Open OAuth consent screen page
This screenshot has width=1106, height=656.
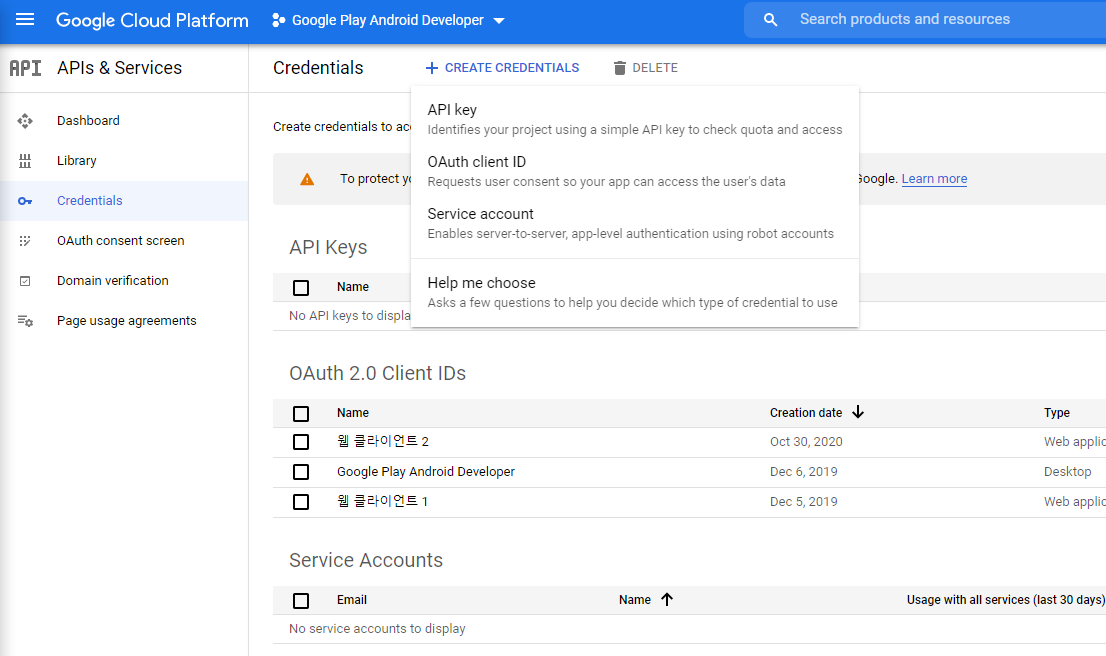tap(121, 241)
